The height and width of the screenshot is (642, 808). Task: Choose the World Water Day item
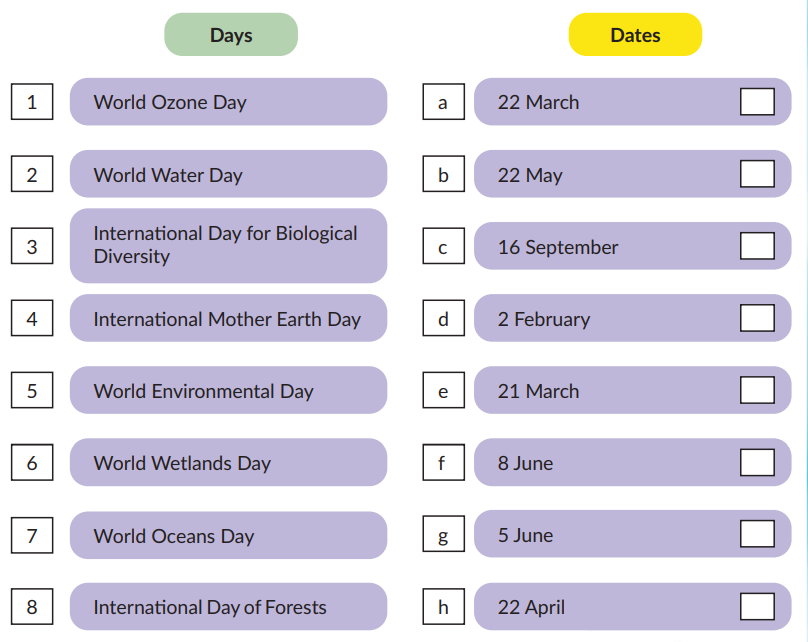[x=228, y=175]
